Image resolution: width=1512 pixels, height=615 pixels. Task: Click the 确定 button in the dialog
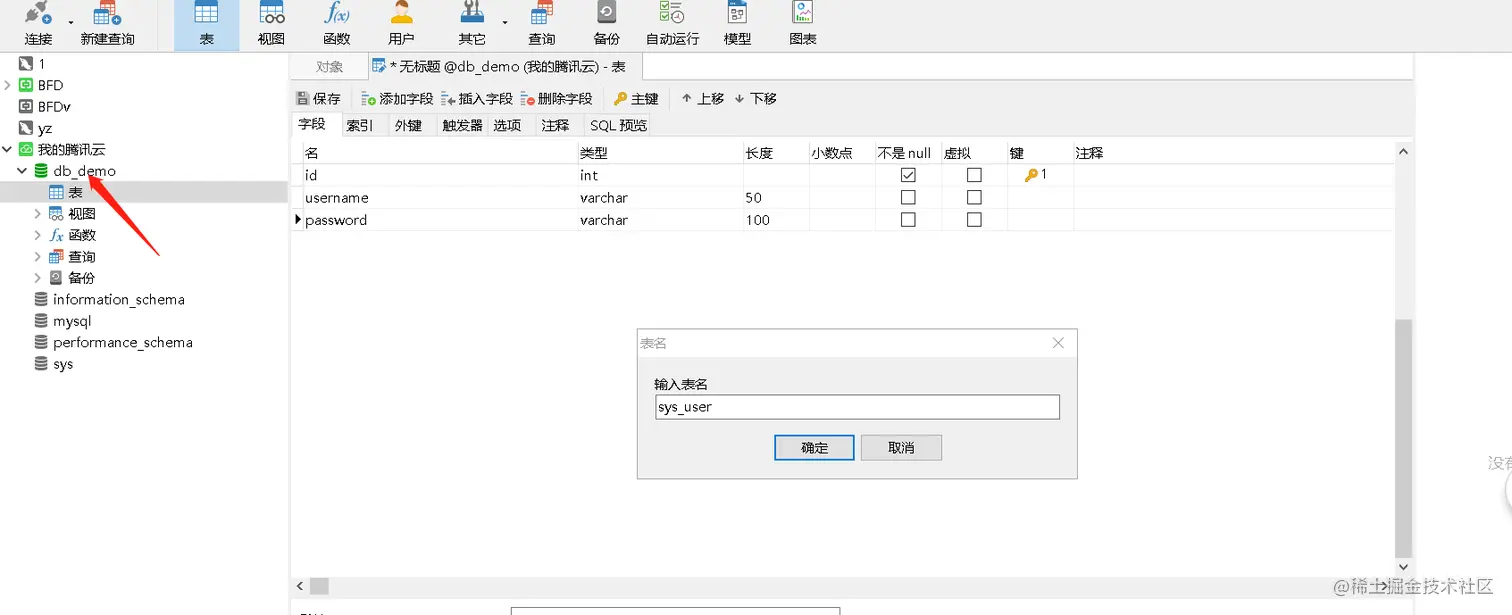813,447
